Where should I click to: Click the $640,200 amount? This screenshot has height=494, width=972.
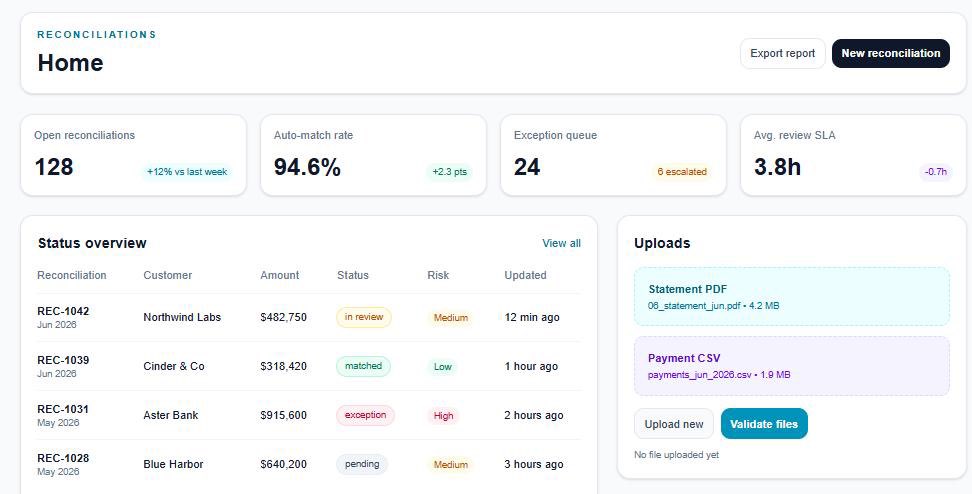(283, 464)
